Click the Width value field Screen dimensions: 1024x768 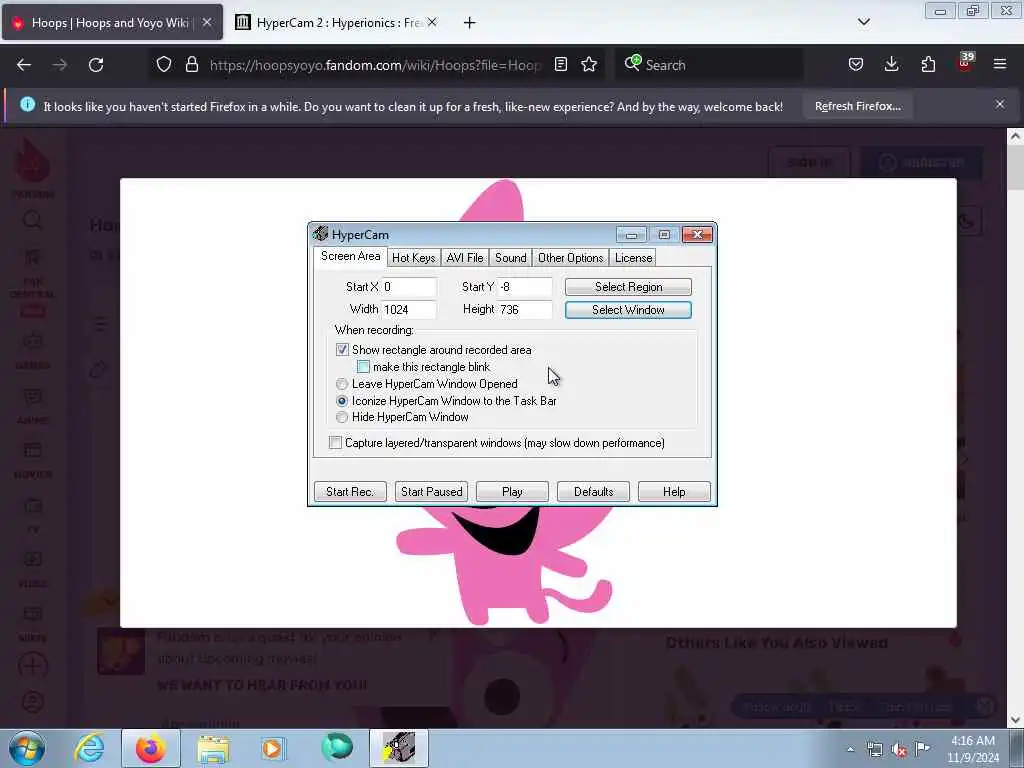(409, 310)
